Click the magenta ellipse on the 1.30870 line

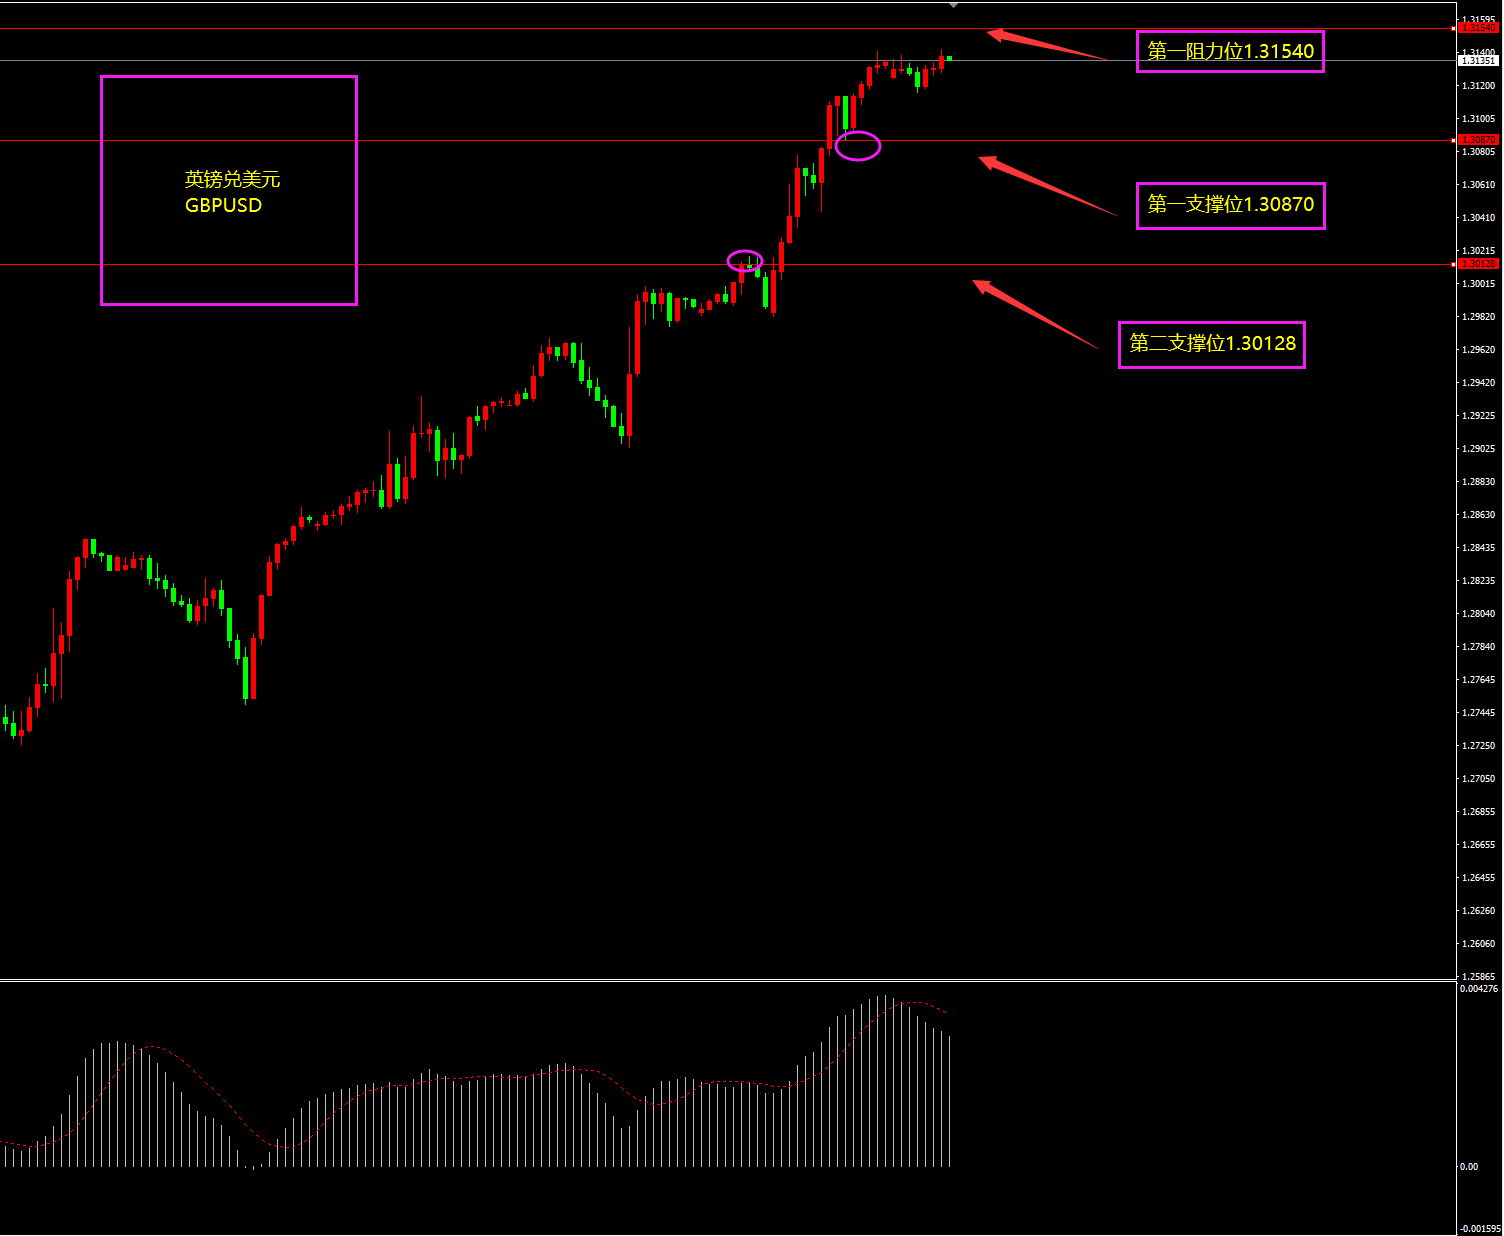click(x=858, y=146)
